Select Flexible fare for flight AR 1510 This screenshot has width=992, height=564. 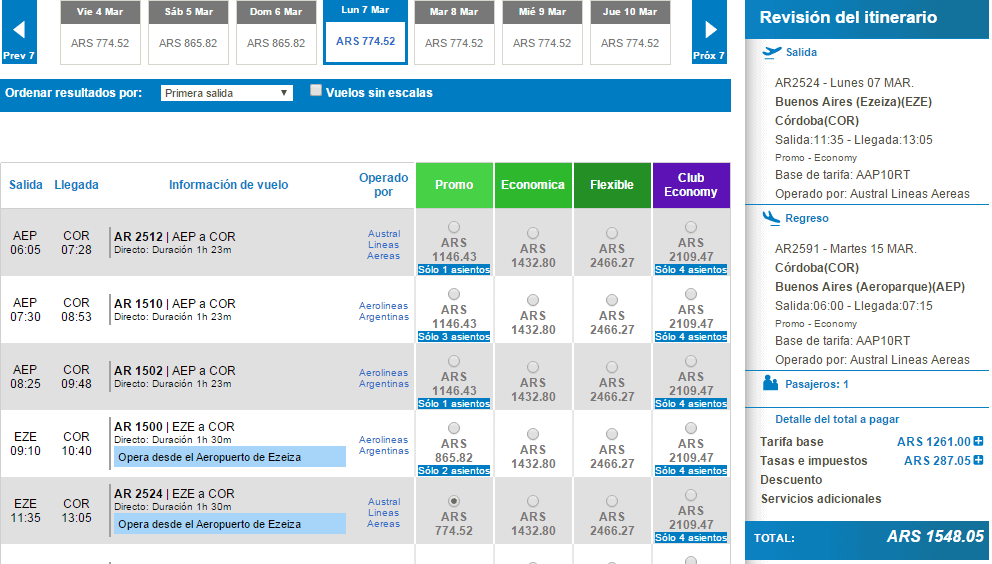pyautogui.click(x=611, y=300)
